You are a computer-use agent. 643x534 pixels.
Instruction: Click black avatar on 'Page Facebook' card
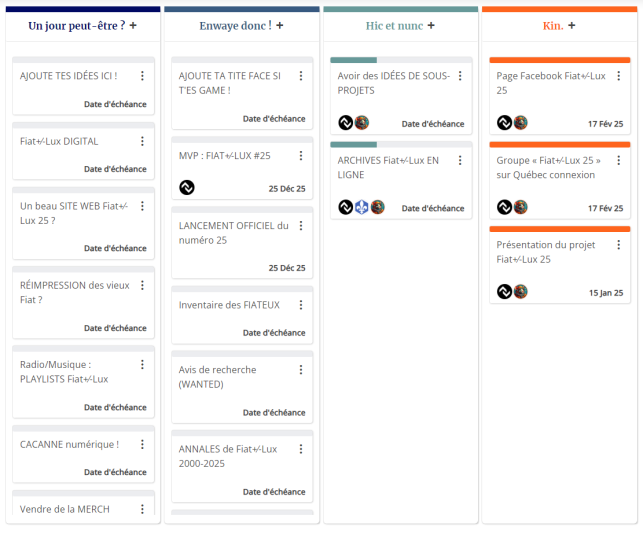click(504, 123)
